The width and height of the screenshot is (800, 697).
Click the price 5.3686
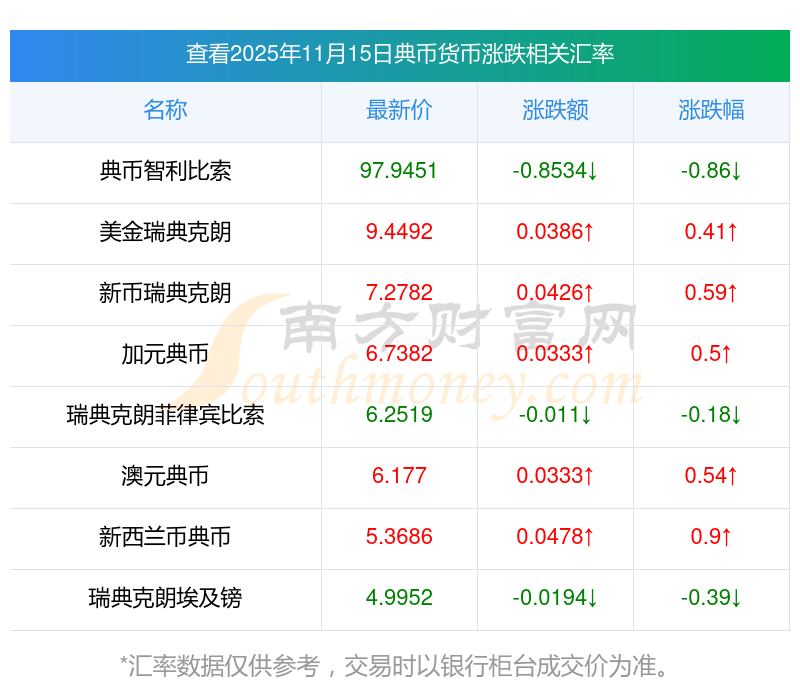tap(399, 537)
